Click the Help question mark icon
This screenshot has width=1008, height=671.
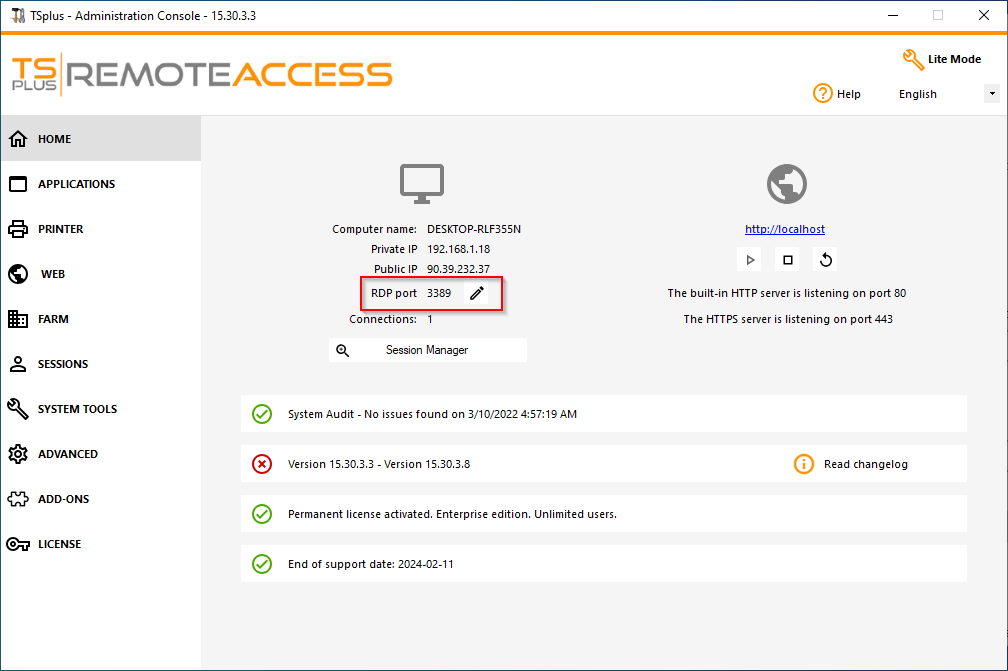pos(823,94)
